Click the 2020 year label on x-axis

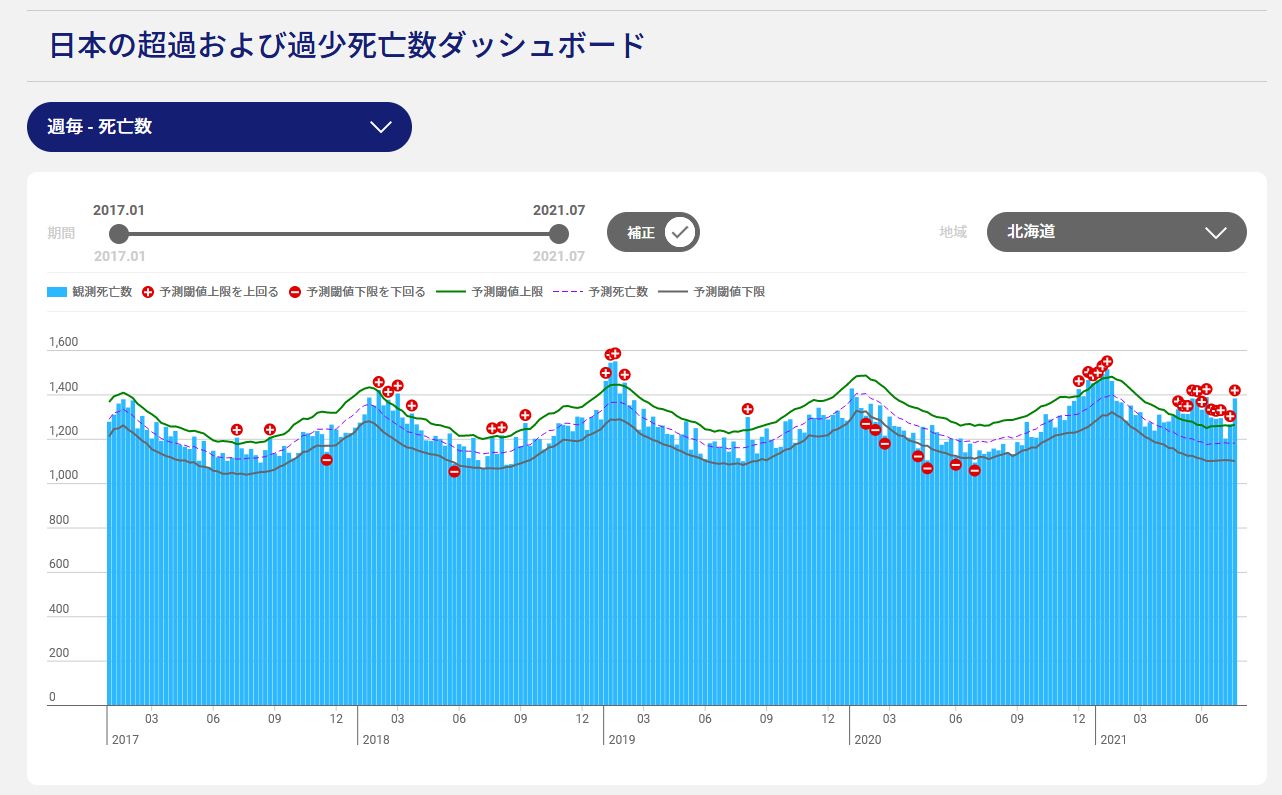click(868, 740)
